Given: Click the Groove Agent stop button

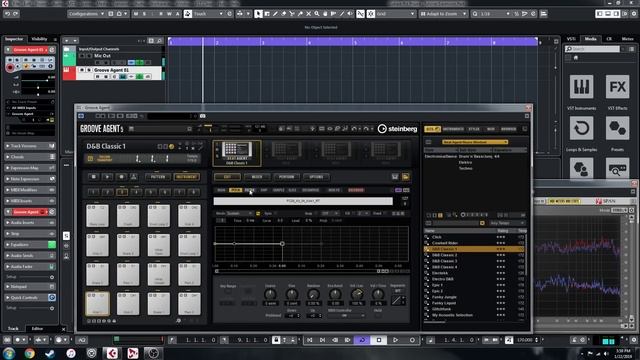Looking at the screenshot, I should 93,177.
